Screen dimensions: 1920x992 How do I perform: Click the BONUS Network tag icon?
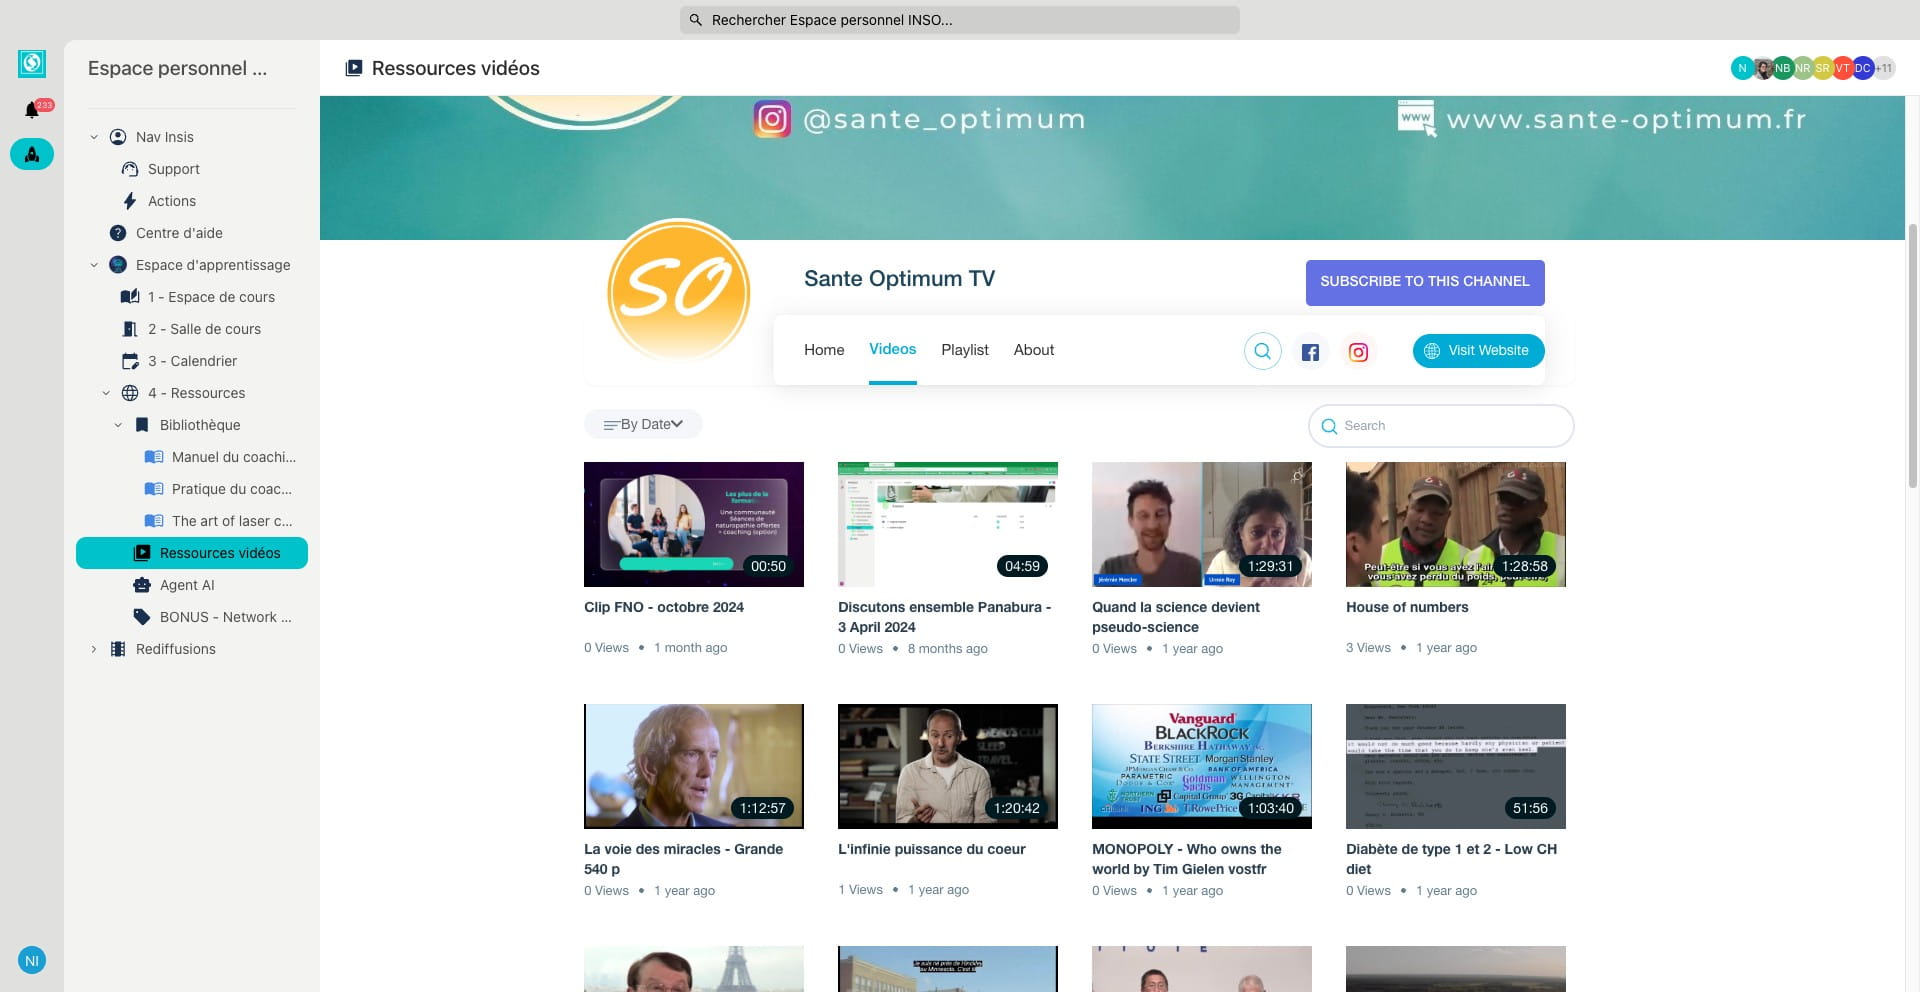tap(142, 617)
